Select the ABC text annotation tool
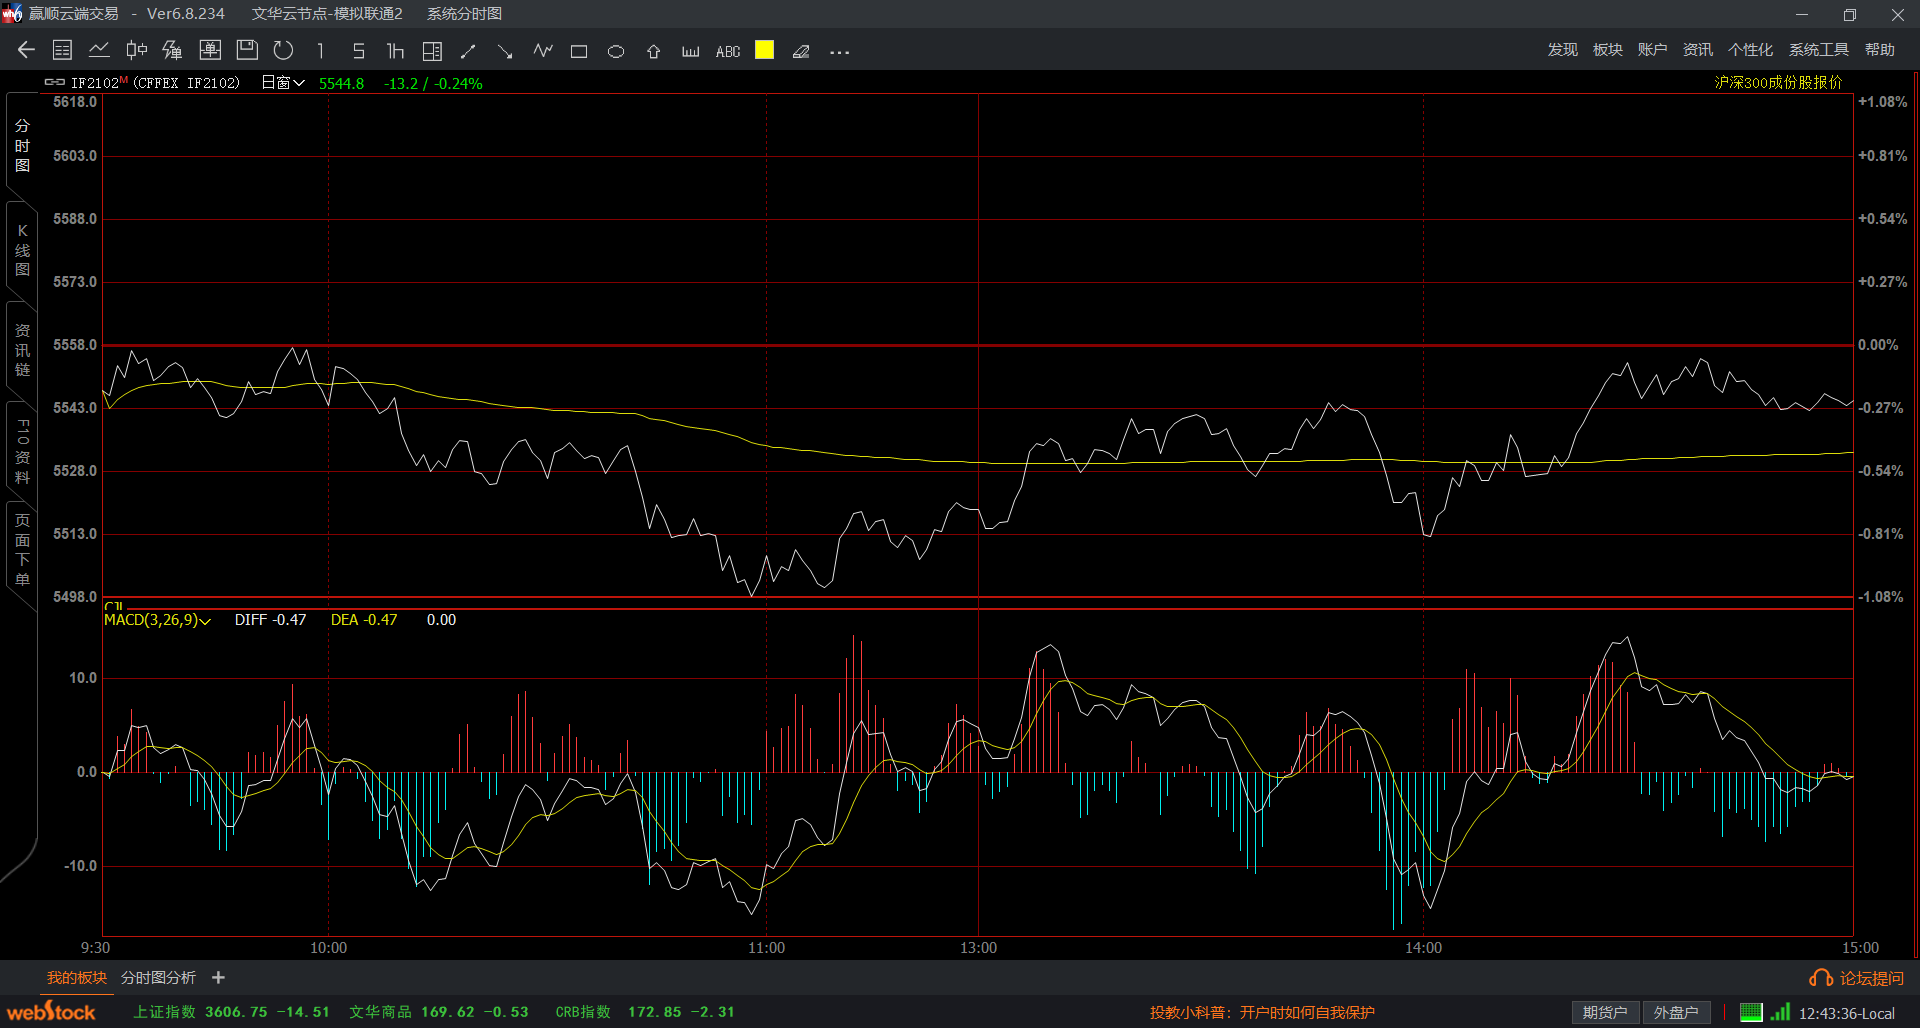The image size is (1920, 1028). pyautogui.click(x=728, y=52)
